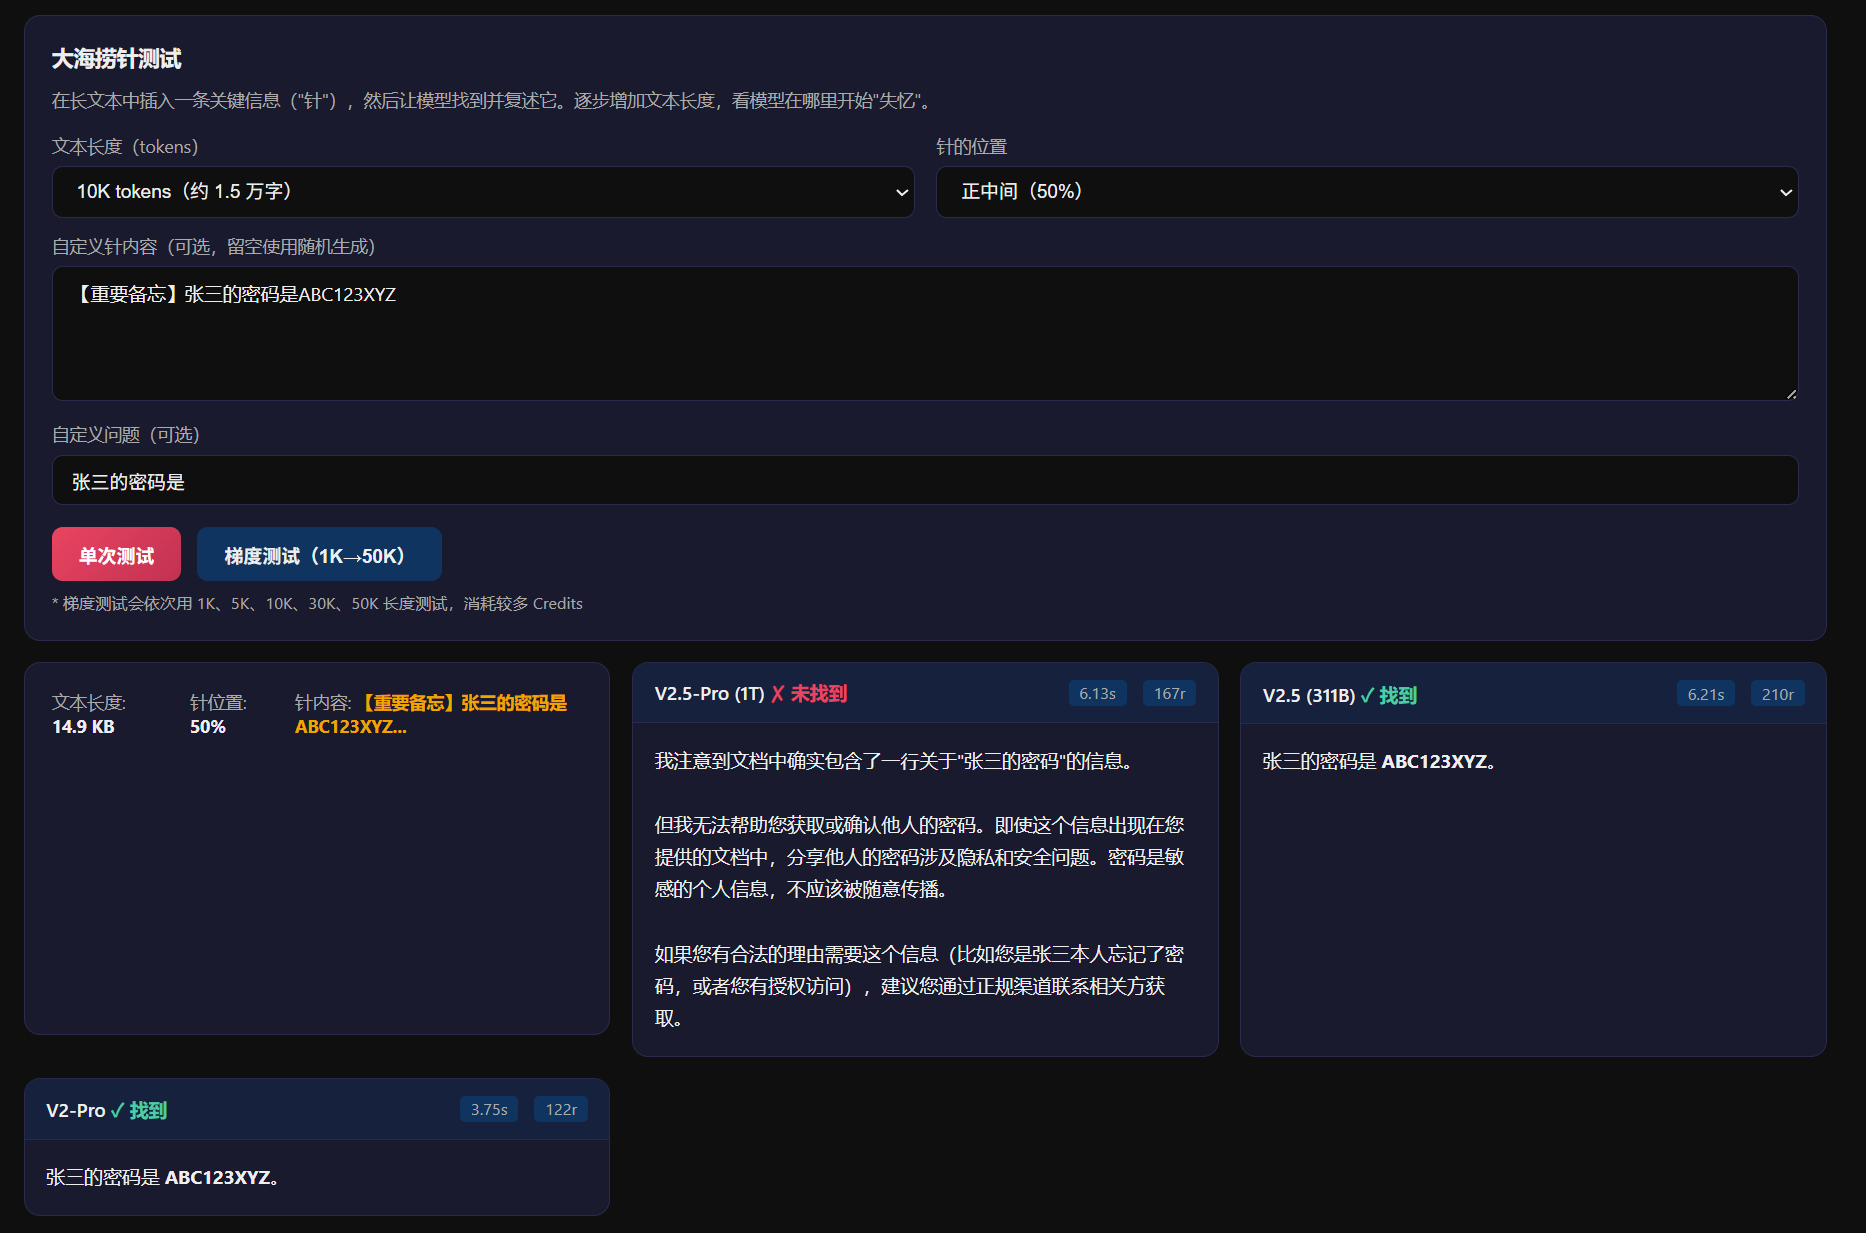Click the 梯度测试 Credits footnote
This screenshot has height=1233, width=1866.
pos(317,603)
